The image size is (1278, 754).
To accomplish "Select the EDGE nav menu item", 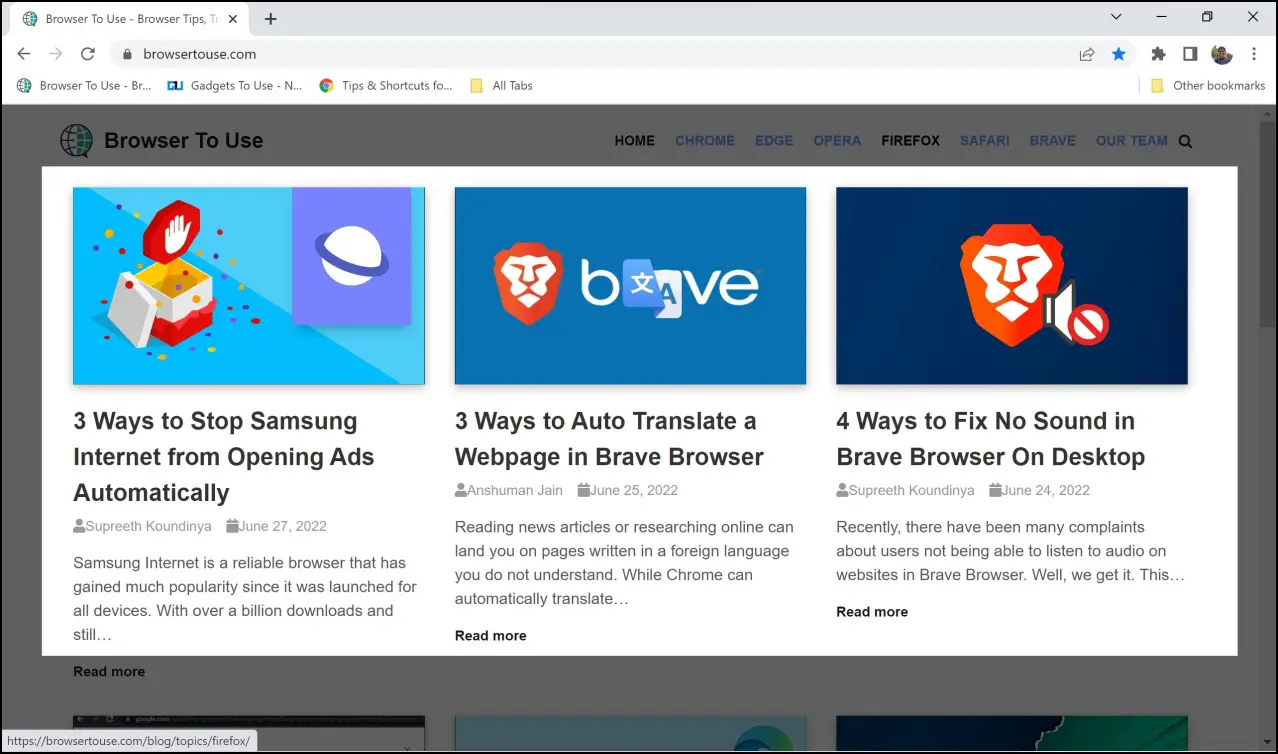I will pyautogui.click(x=774, y=141).
